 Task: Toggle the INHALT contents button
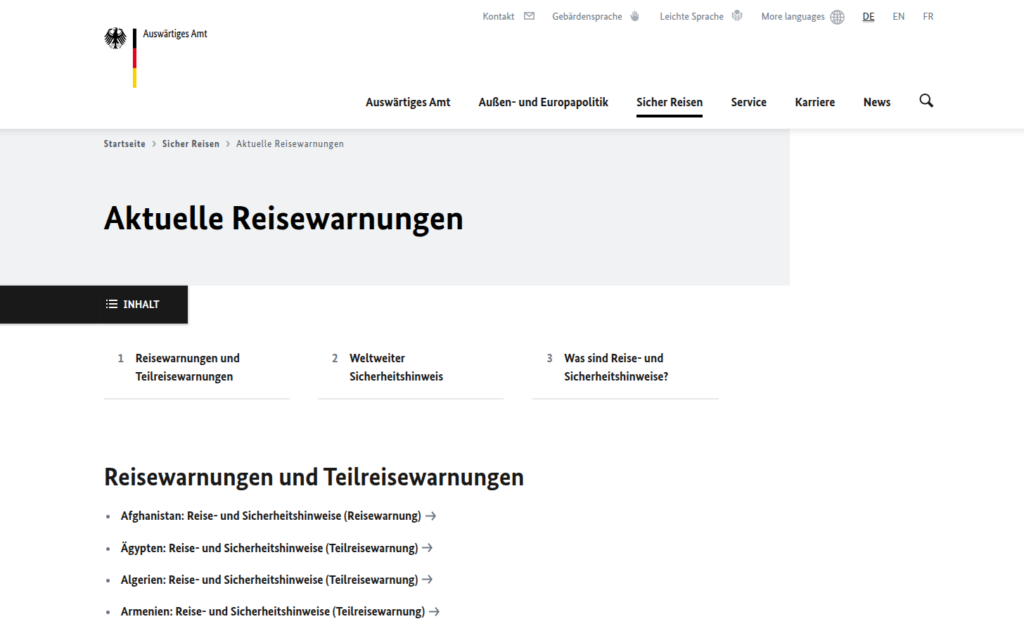tap(94, 304)
